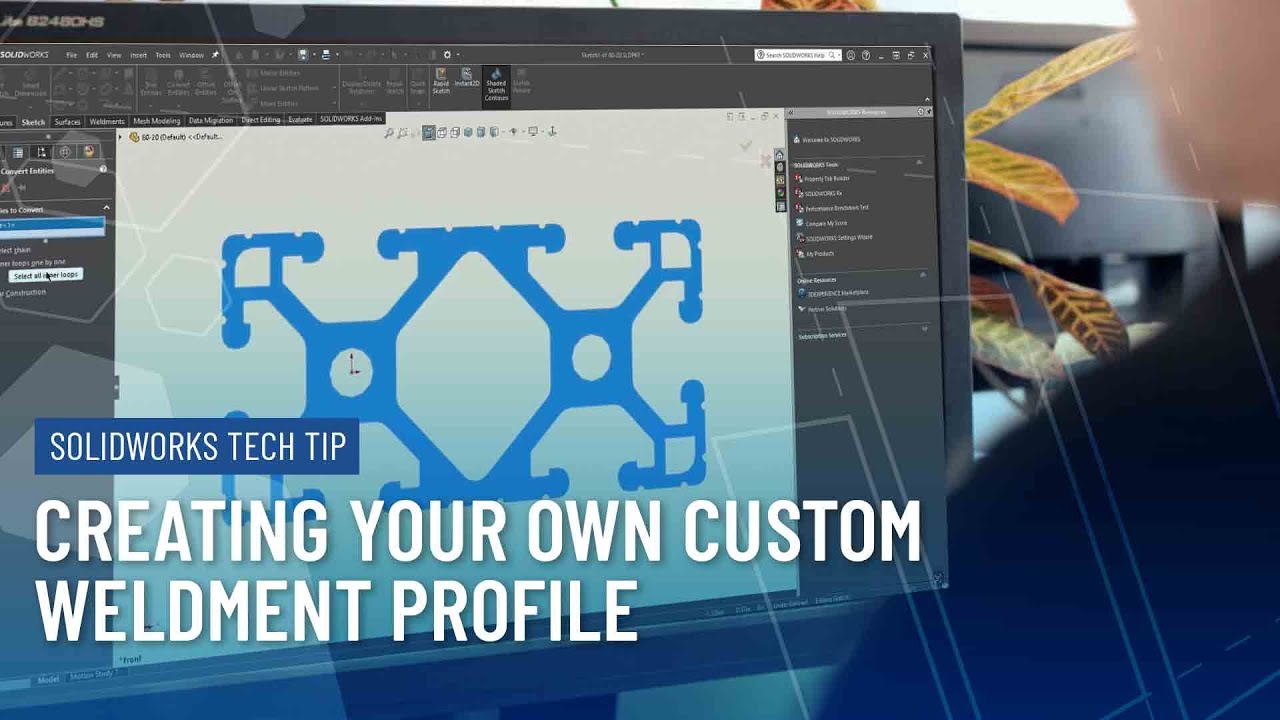1280x720 pixels.
Task: Open the ConfigurationManager tab icon
Action: coord(41,152)
